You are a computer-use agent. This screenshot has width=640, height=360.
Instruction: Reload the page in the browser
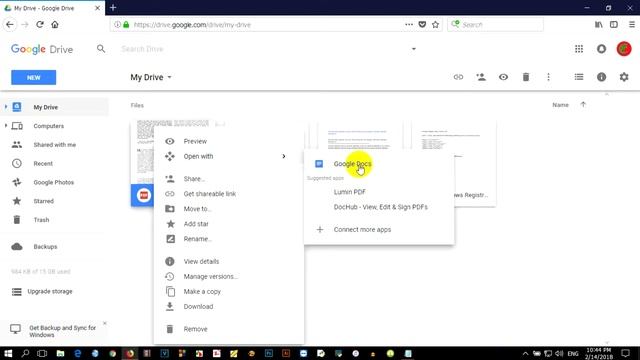(40, 24)
